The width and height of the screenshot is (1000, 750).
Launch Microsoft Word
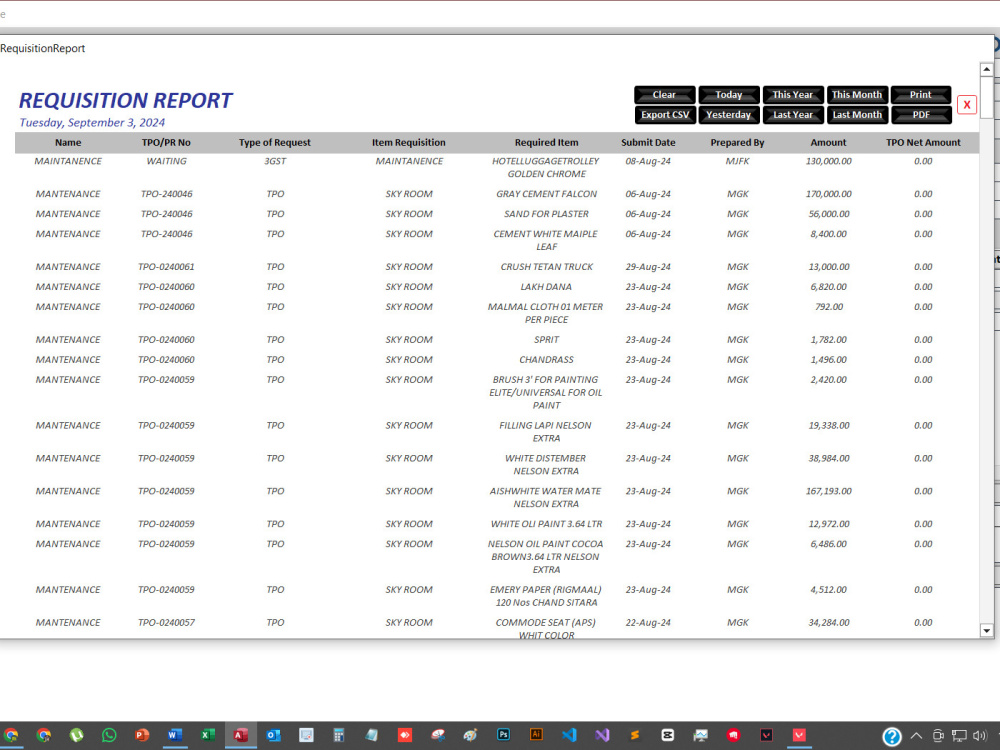point(175,735)
